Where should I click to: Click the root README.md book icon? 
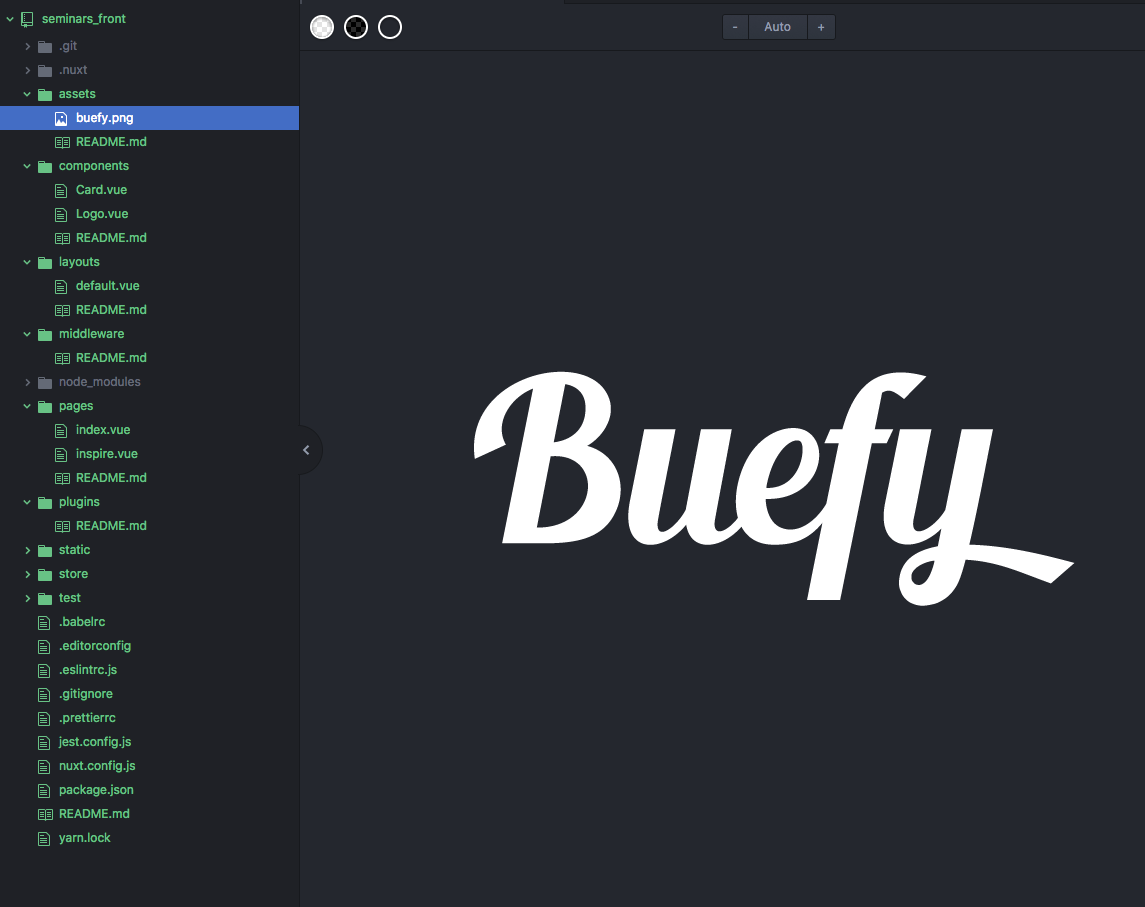45,814
